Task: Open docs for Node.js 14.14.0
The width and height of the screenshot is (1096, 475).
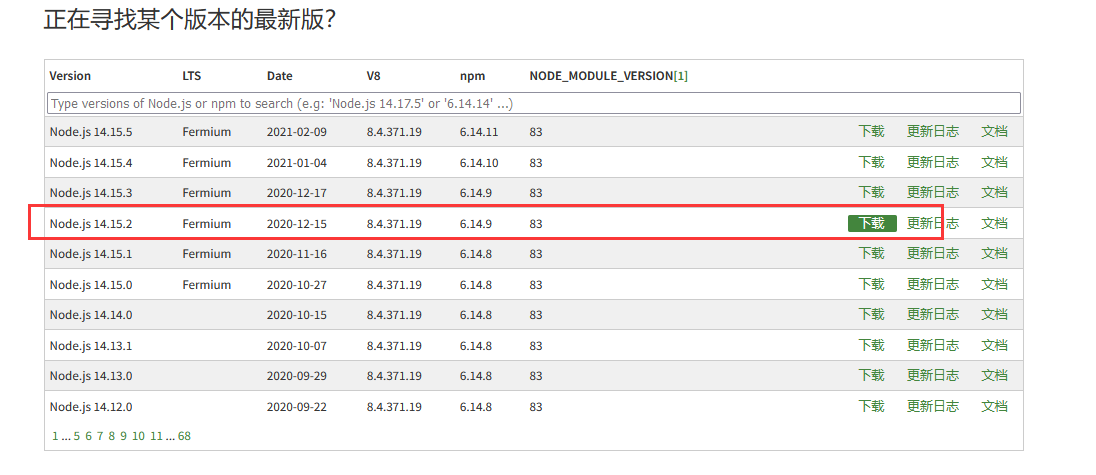Action: point(995,315)
